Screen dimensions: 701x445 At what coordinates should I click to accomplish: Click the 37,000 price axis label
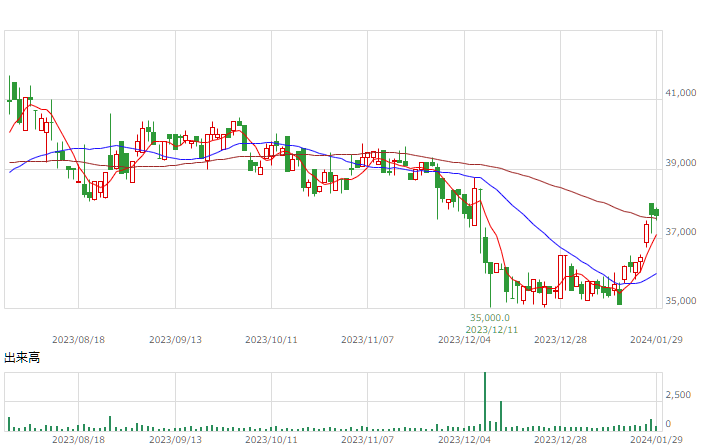[x=680, y=232]
